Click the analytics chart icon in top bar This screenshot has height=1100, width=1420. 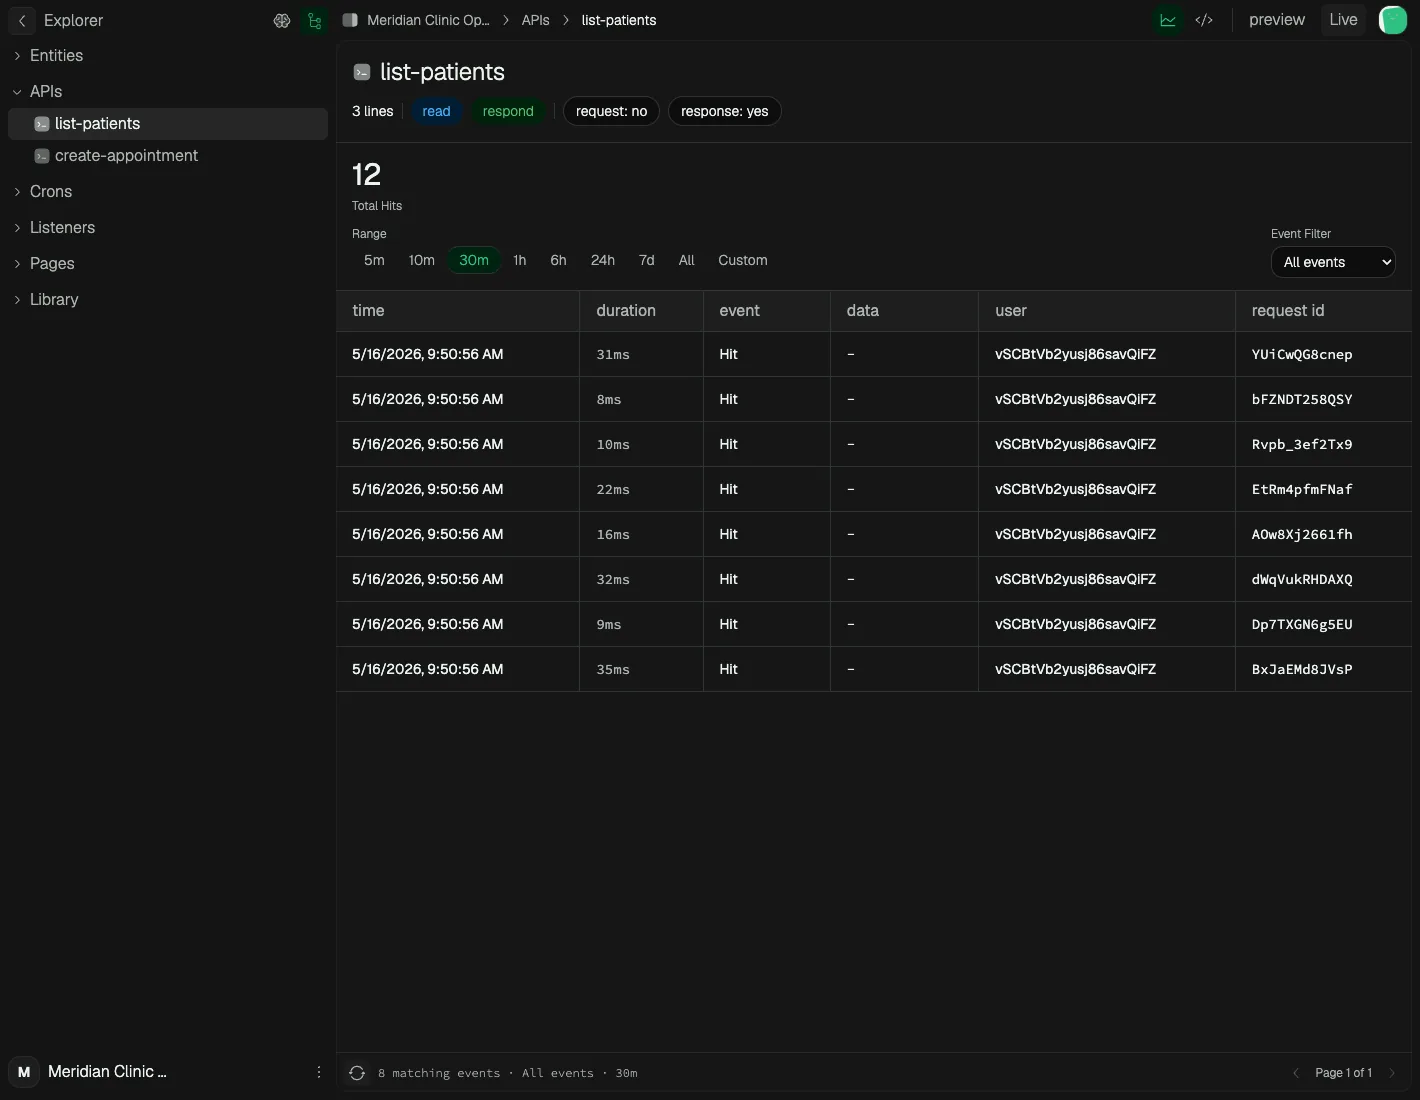(1167, 20)
